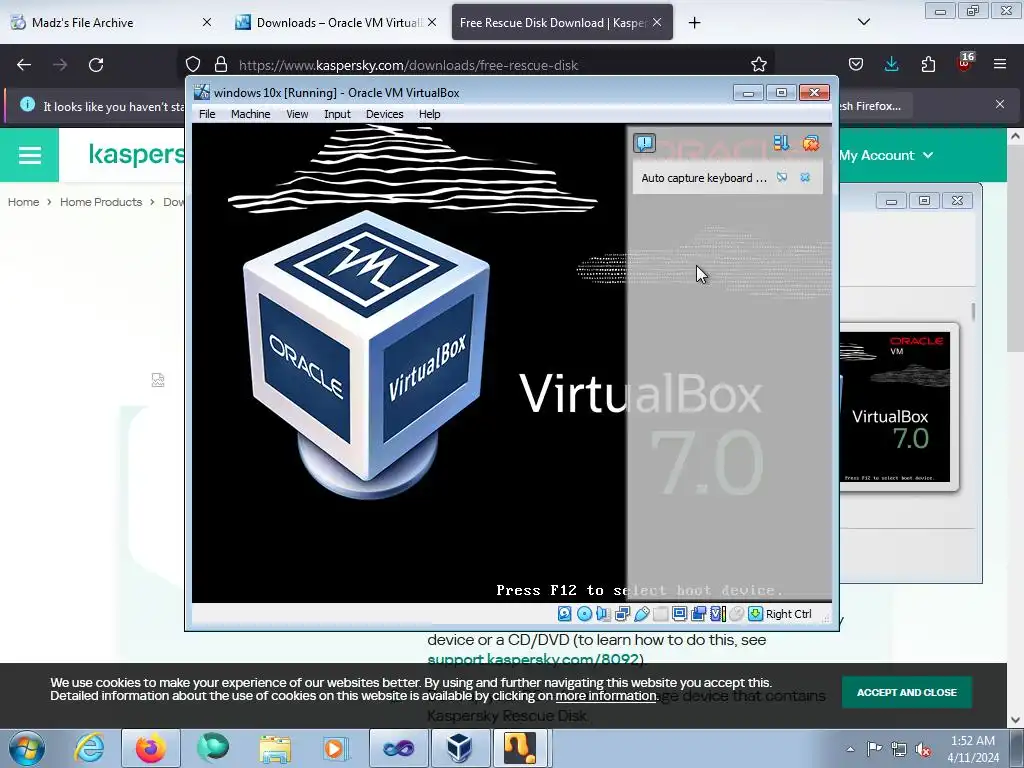Disable the Auto capture keyboard message icon
This screenshot has height=768, width=1024.
point(782,178)
